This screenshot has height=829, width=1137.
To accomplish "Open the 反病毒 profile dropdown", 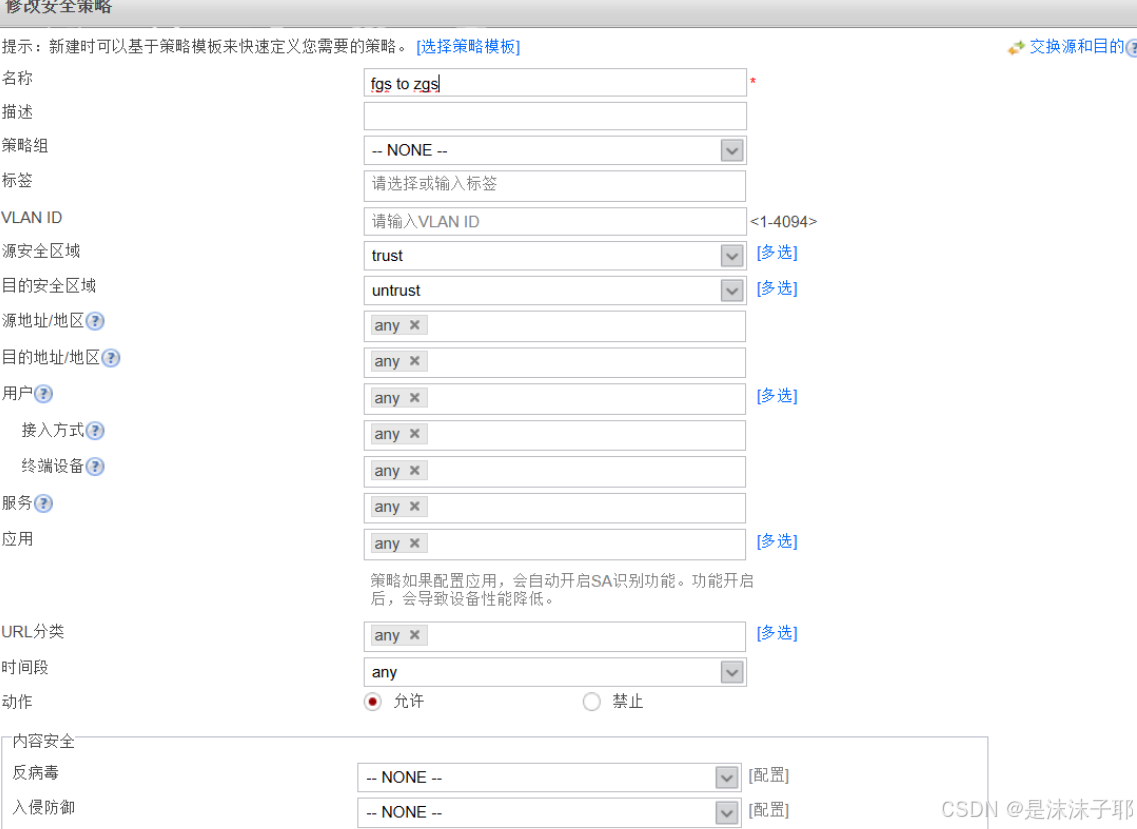I will [727, 777].
